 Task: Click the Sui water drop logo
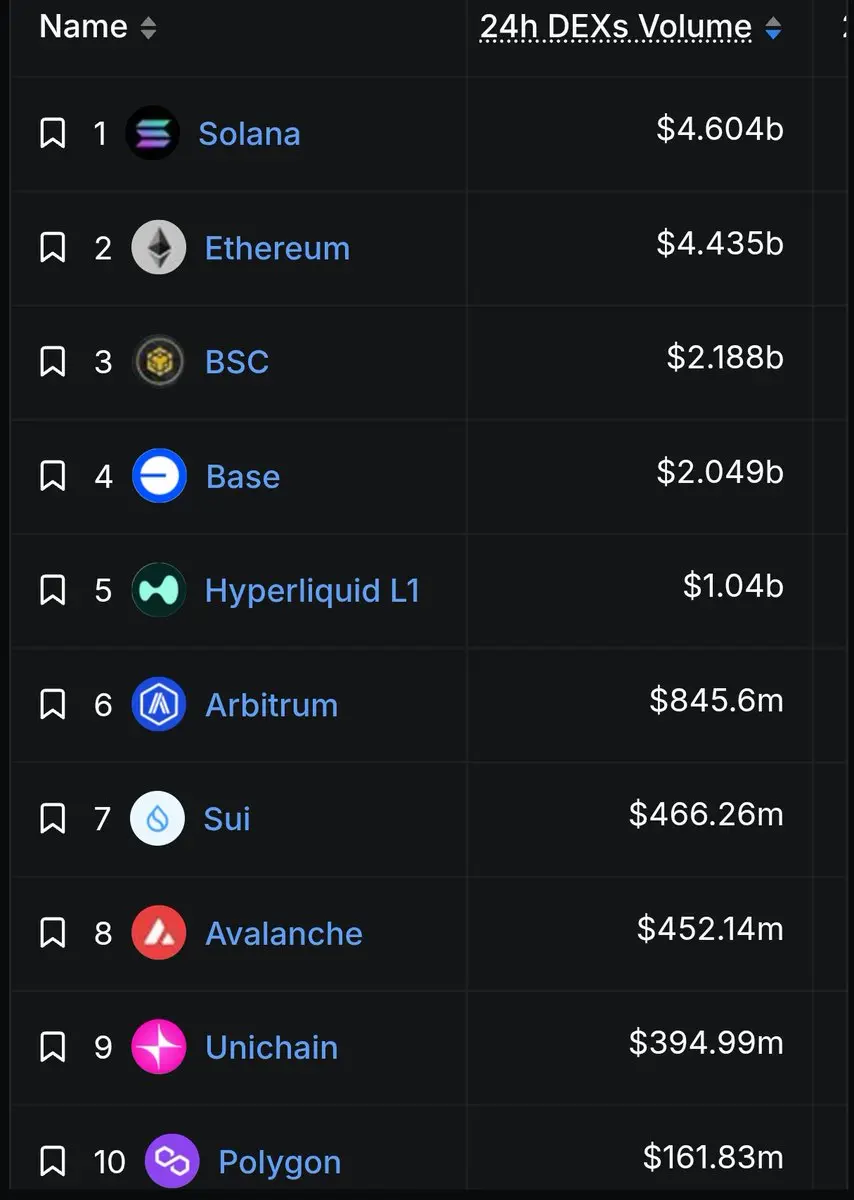[x=158, y=818]
